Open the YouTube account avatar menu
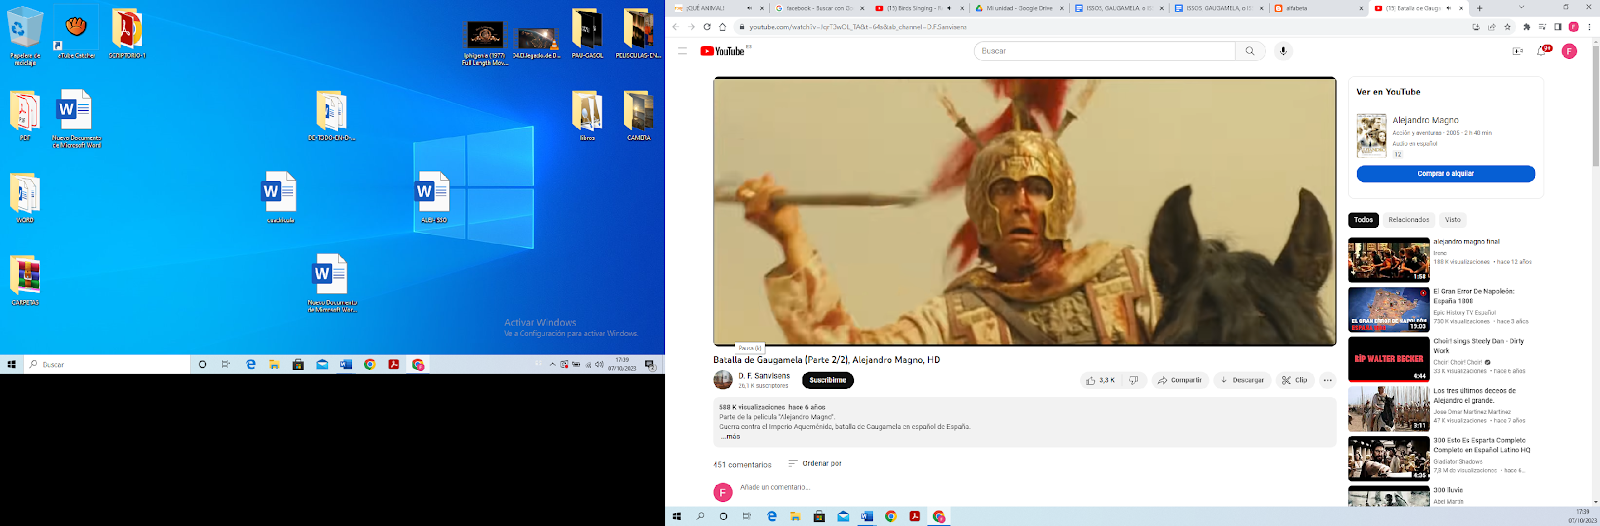The height and width of the screenshot is (526, 1600). pos(1570,51)
